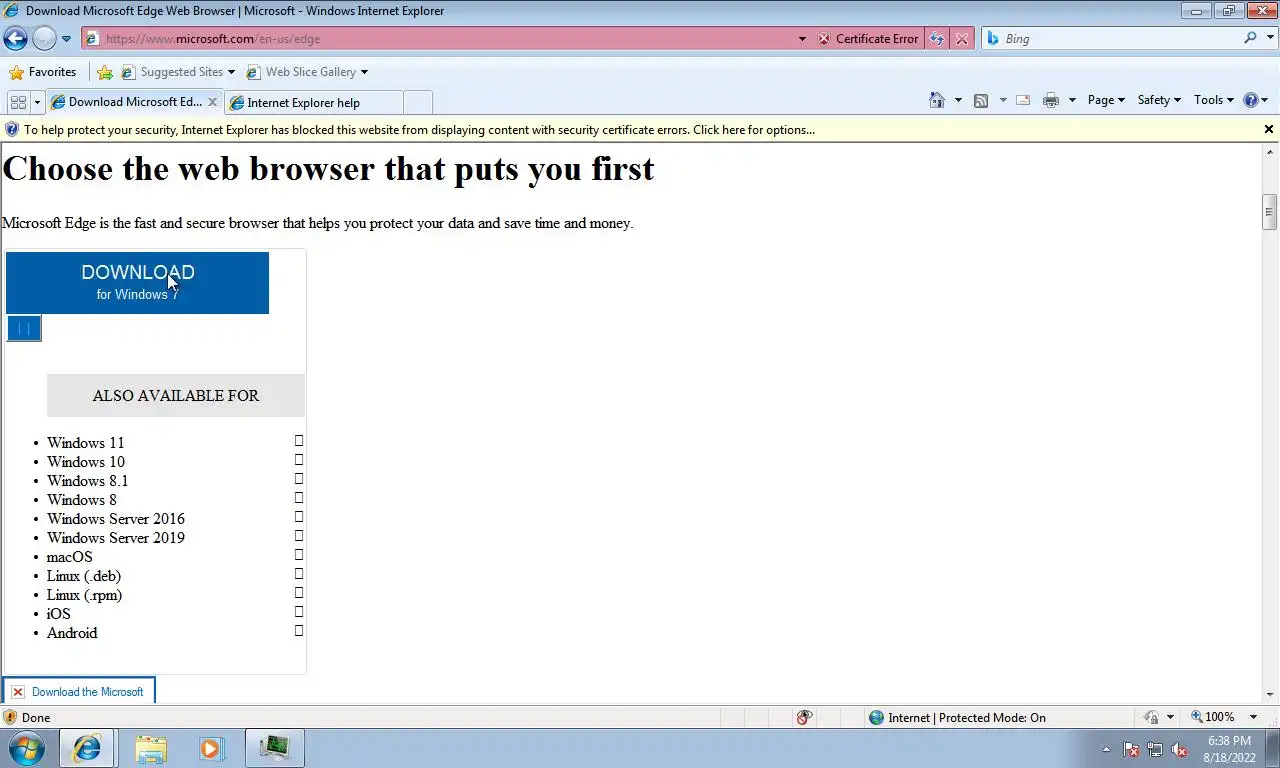Viewport: 1280px width, 768px height.
Task: Open the Page menu
Action: pyautogui.click(x=1106, y=100)
